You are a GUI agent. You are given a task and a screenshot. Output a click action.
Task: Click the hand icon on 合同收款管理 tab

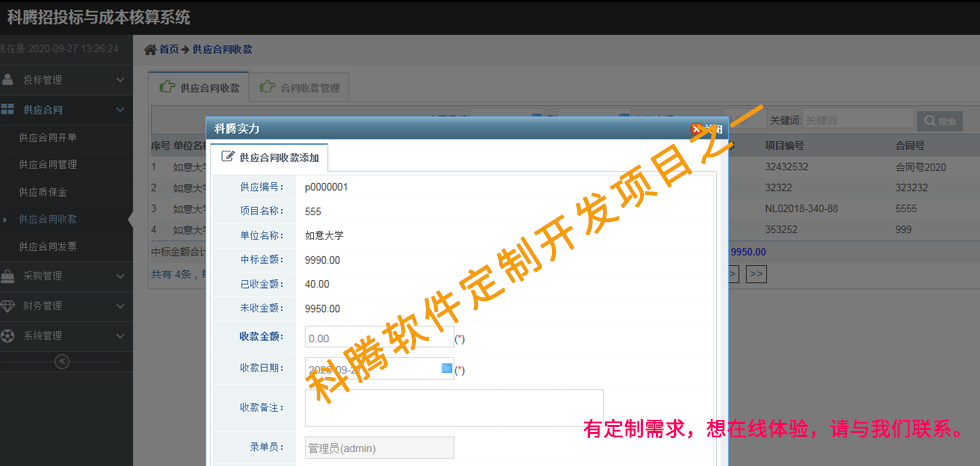(x=268, y=87)
